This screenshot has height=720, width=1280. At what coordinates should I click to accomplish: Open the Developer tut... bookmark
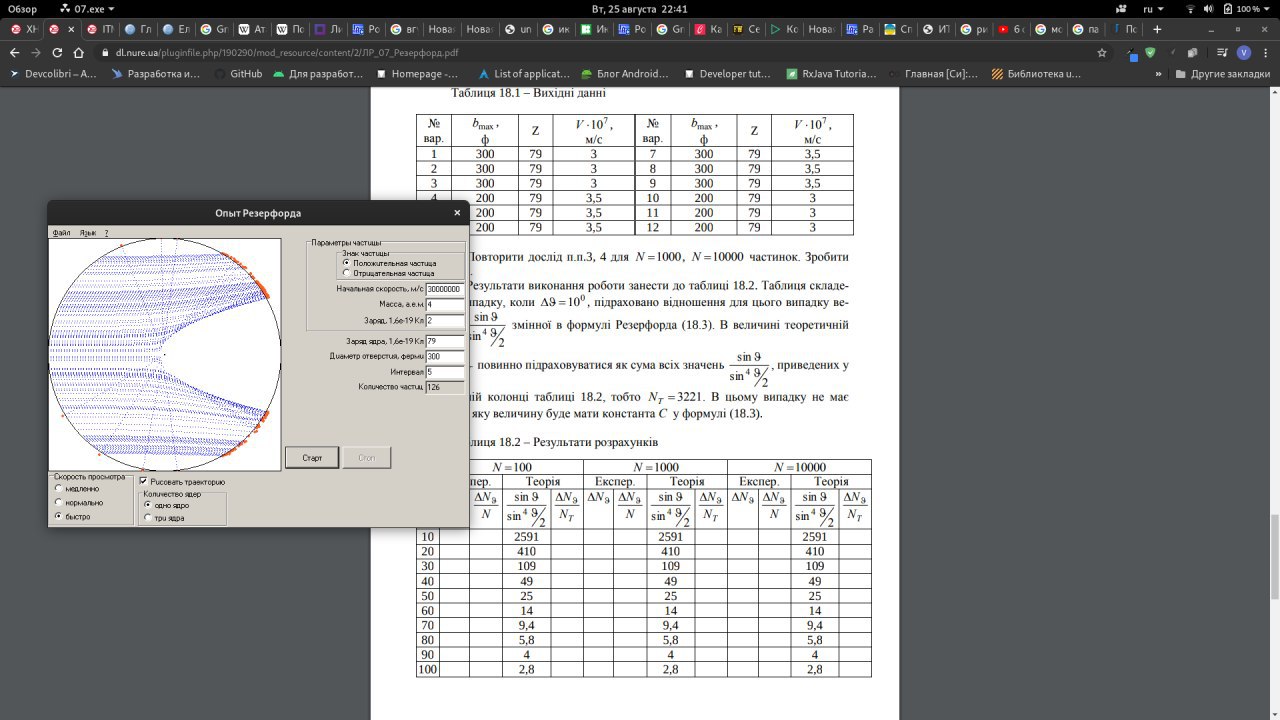tap(726, 74)
